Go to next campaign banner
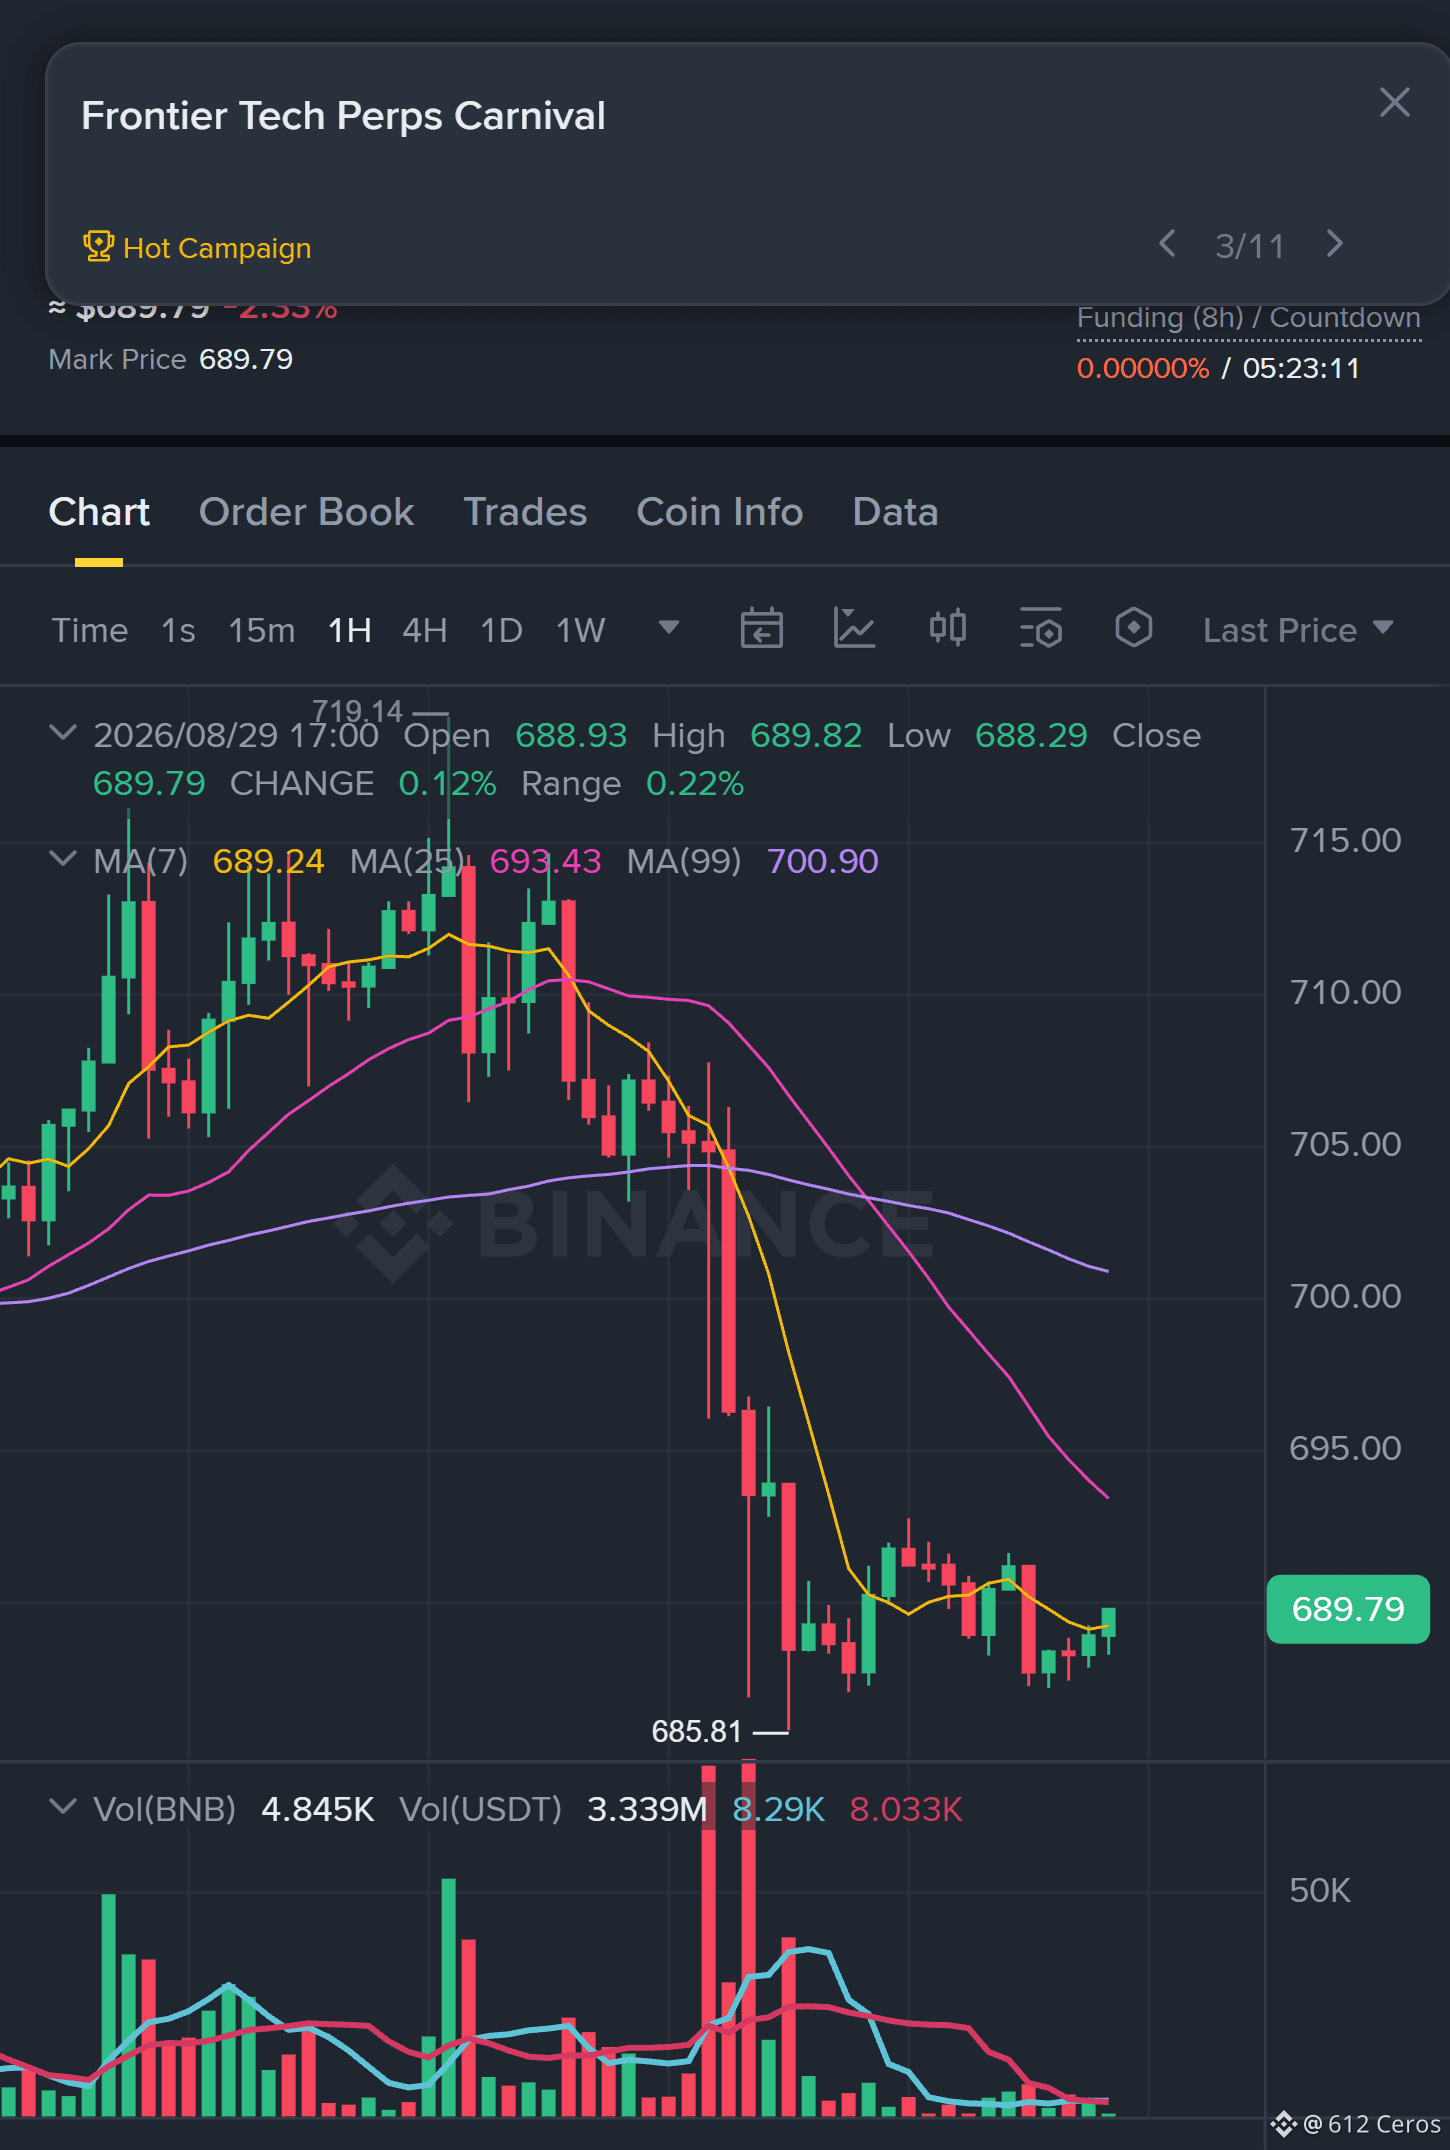The image size is (1450, 2150). pos(1334,244)
